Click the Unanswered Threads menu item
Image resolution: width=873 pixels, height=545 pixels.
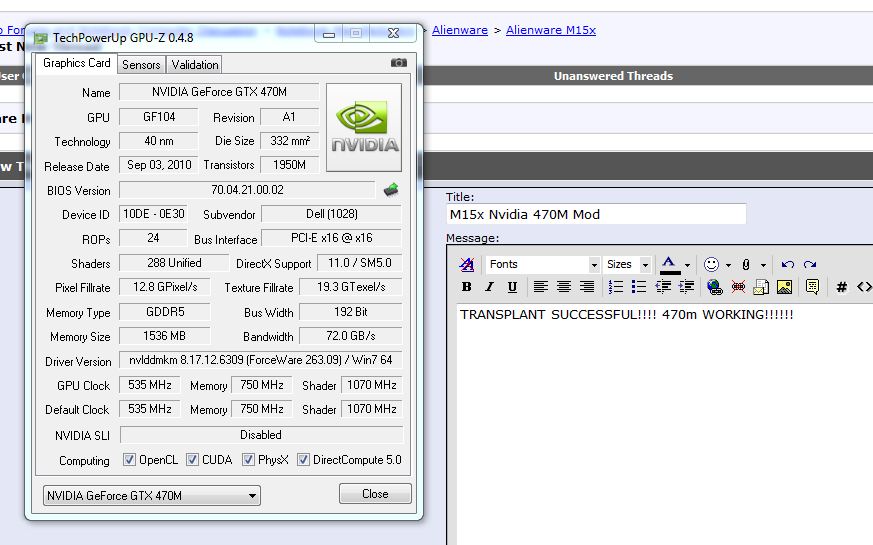(613, 76)
